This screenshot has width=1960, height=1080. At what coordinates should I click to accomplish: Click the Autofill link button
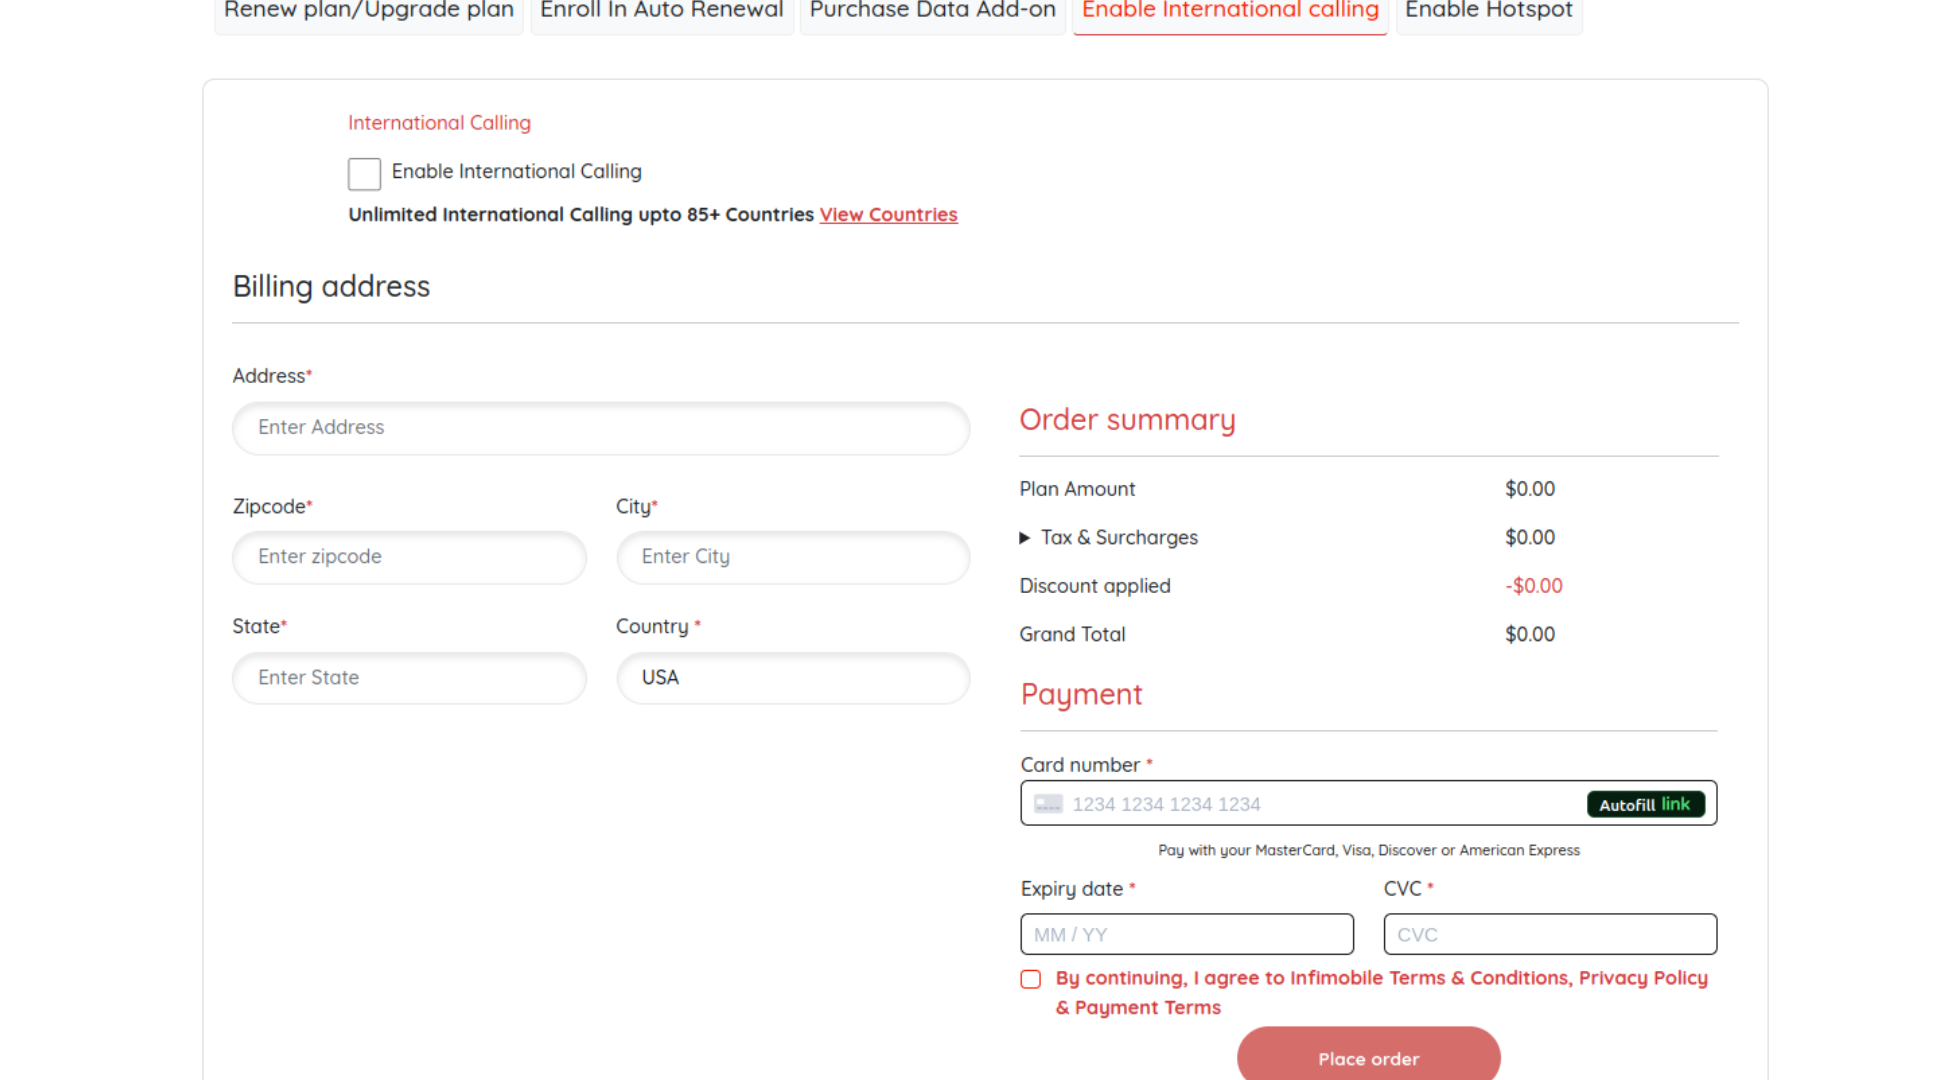pyautogui.click(x=1645, y=804)
